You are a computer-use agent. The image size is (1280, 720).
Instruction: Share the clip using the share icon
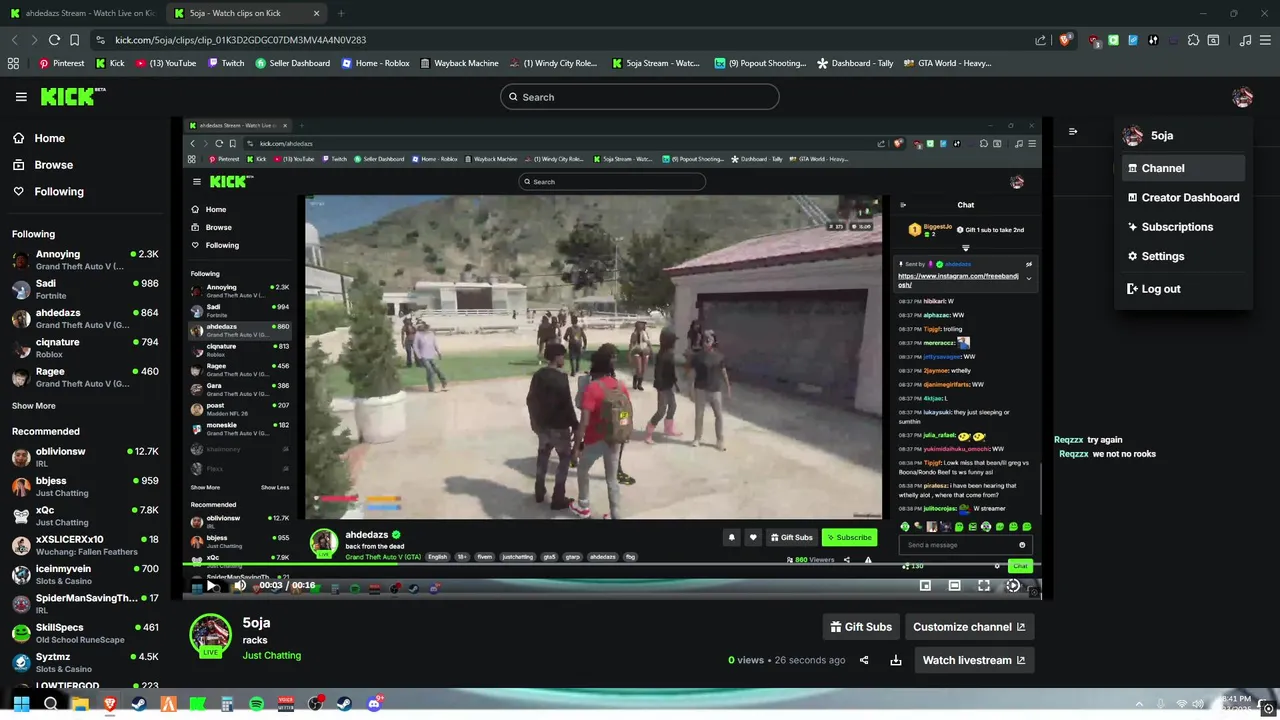click(x=864, y=660)
